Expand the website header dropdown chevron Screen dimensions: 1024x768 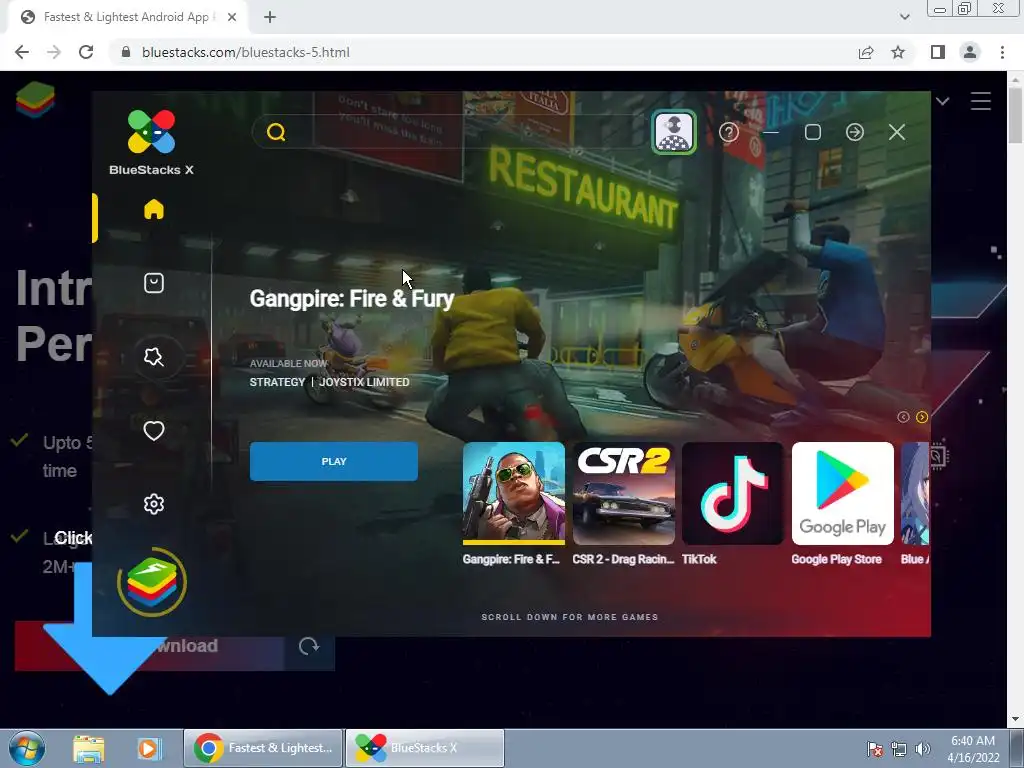pyautogui.click(x=942, y=101)
